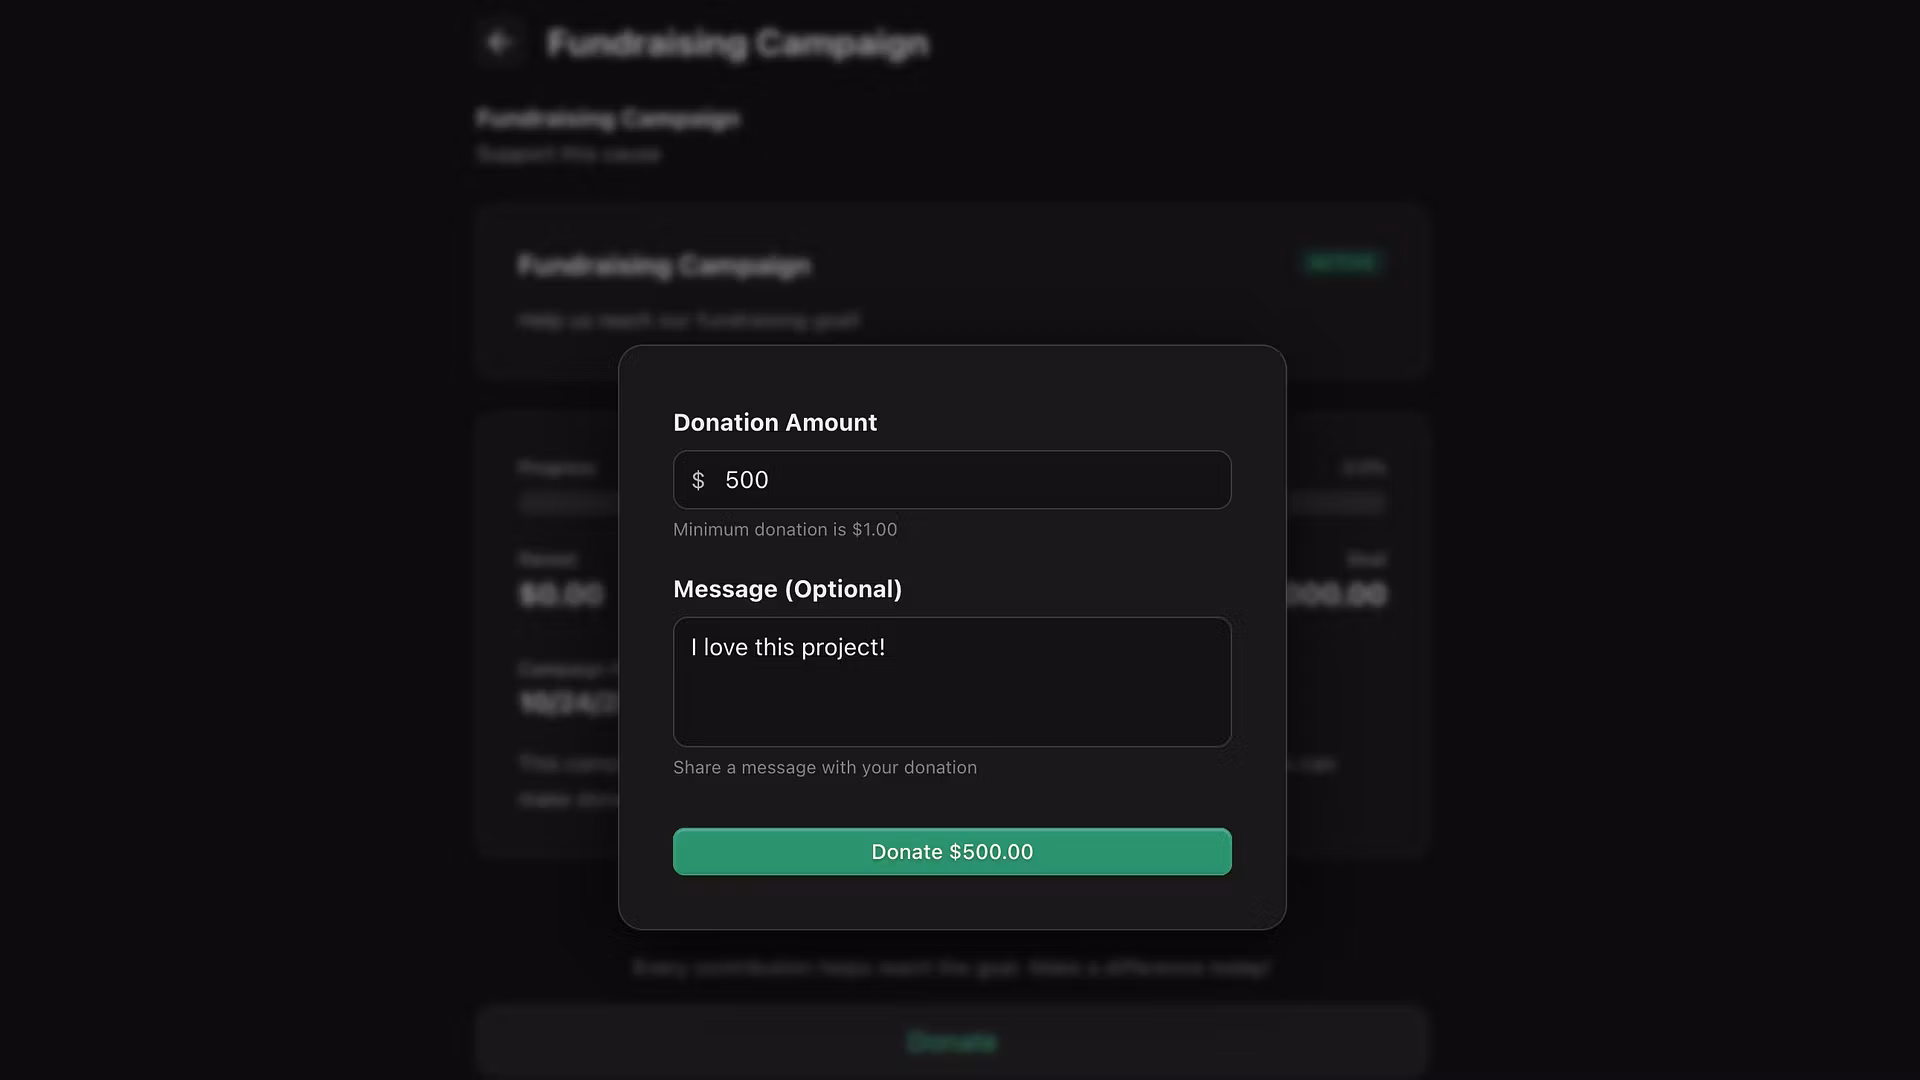The width and height of the screenshot is (1920, 1080).
Task: Click the Minimum donation is $1.00 hint
Action: (785, 530)
